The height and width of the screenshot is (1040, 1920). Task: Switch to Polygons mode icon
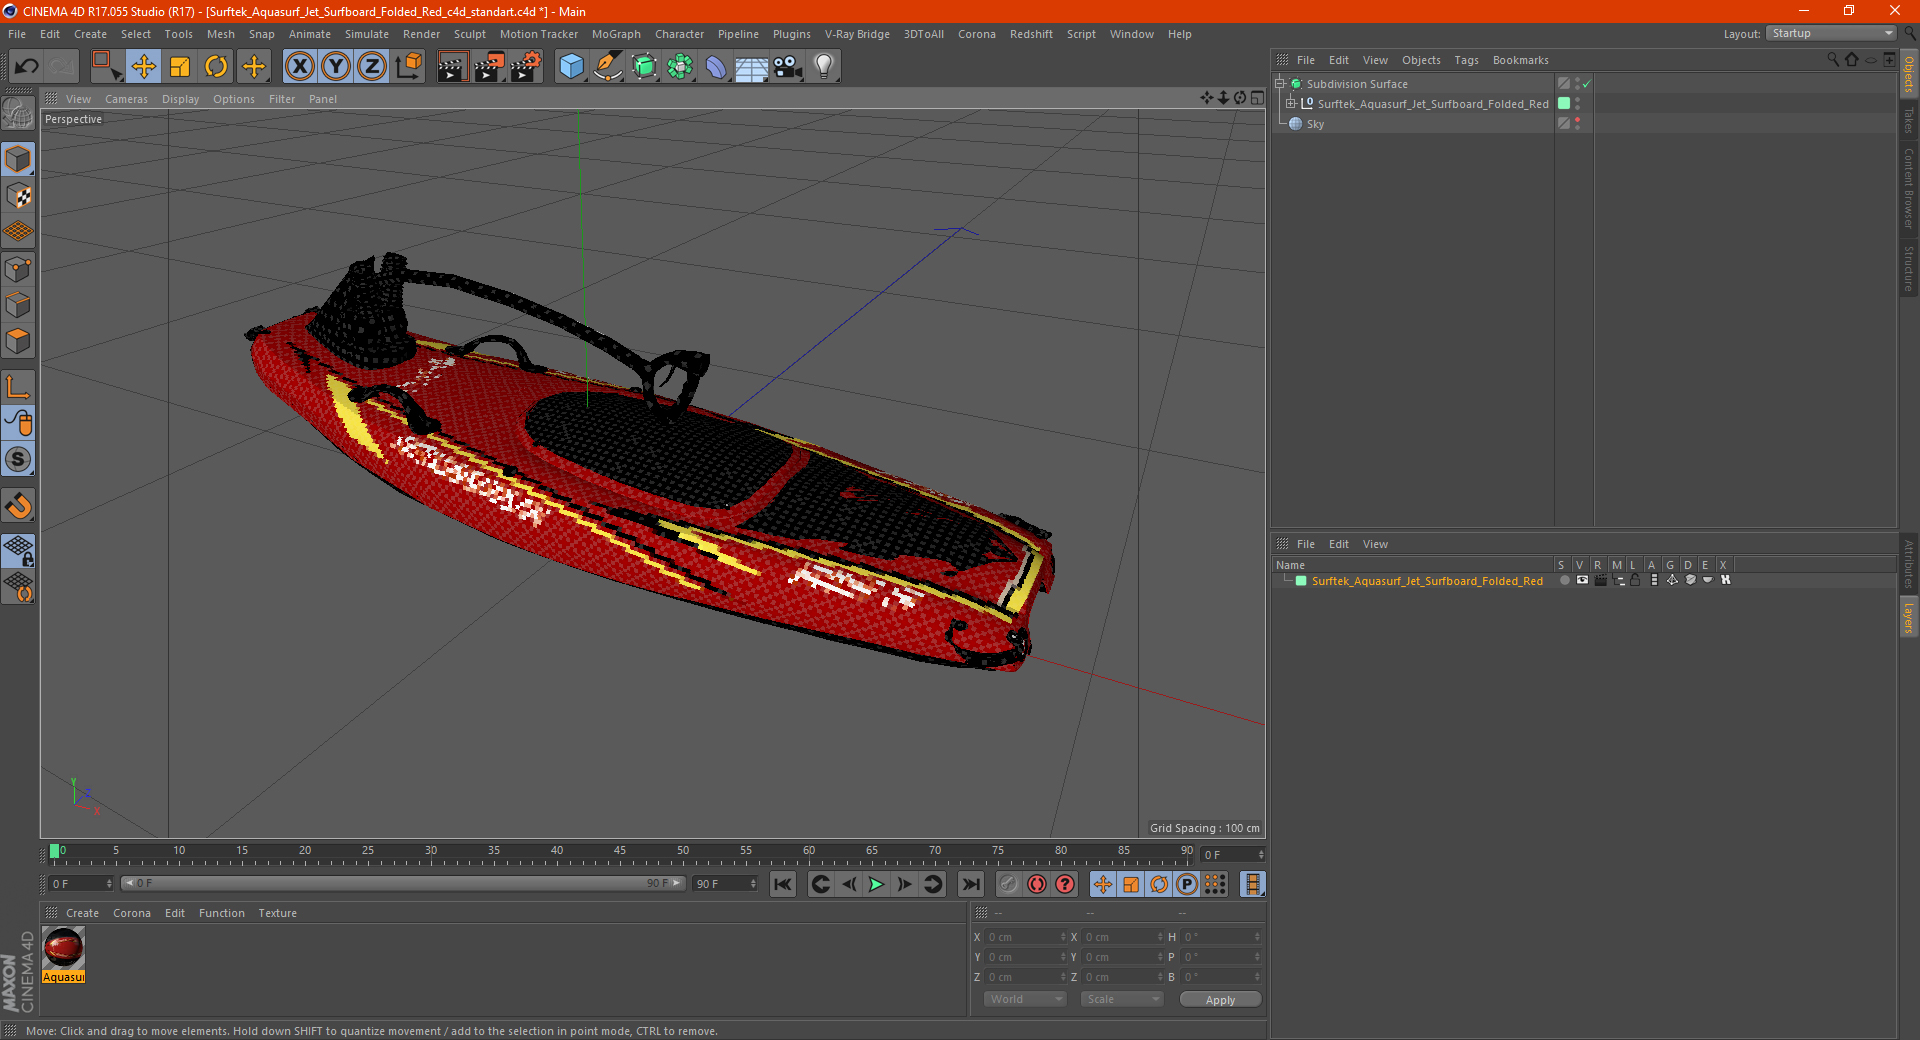coord(18,341)
